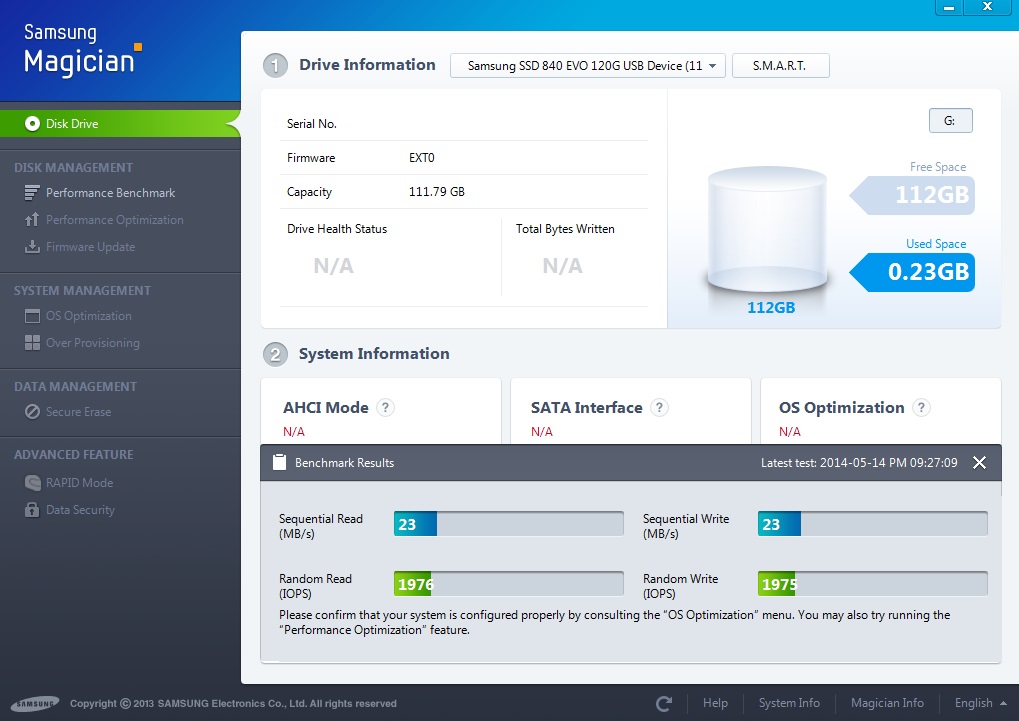This screenshot has width=1019, height=721.
Task: Open System Info in the footer
Action: pos(789,703)
